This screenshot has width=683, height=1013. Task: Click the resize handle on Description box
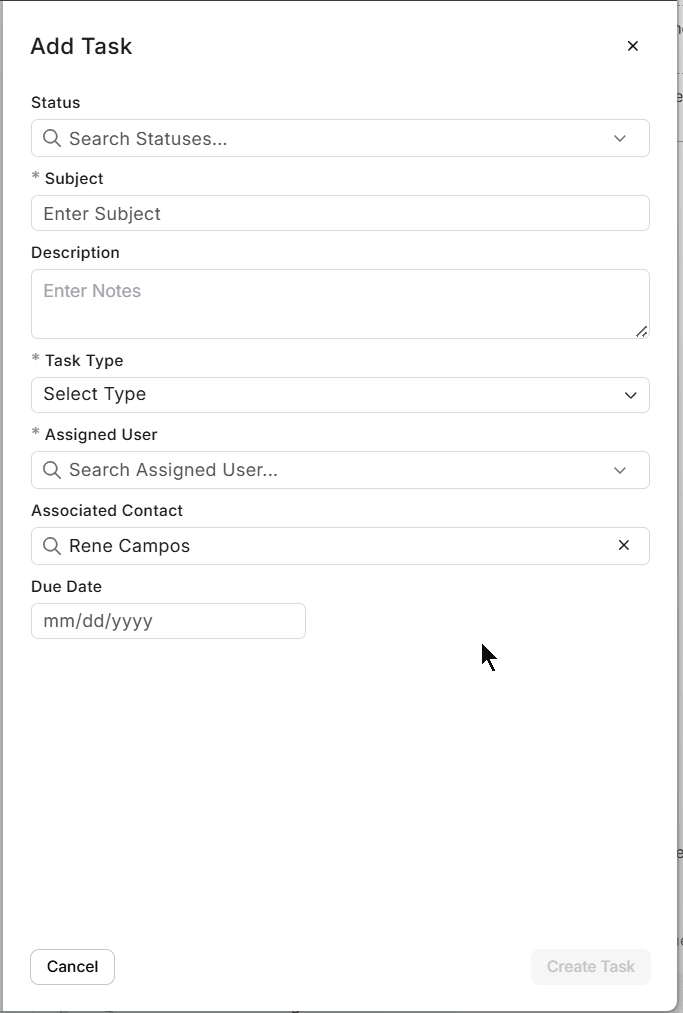(x=641, y=332)
